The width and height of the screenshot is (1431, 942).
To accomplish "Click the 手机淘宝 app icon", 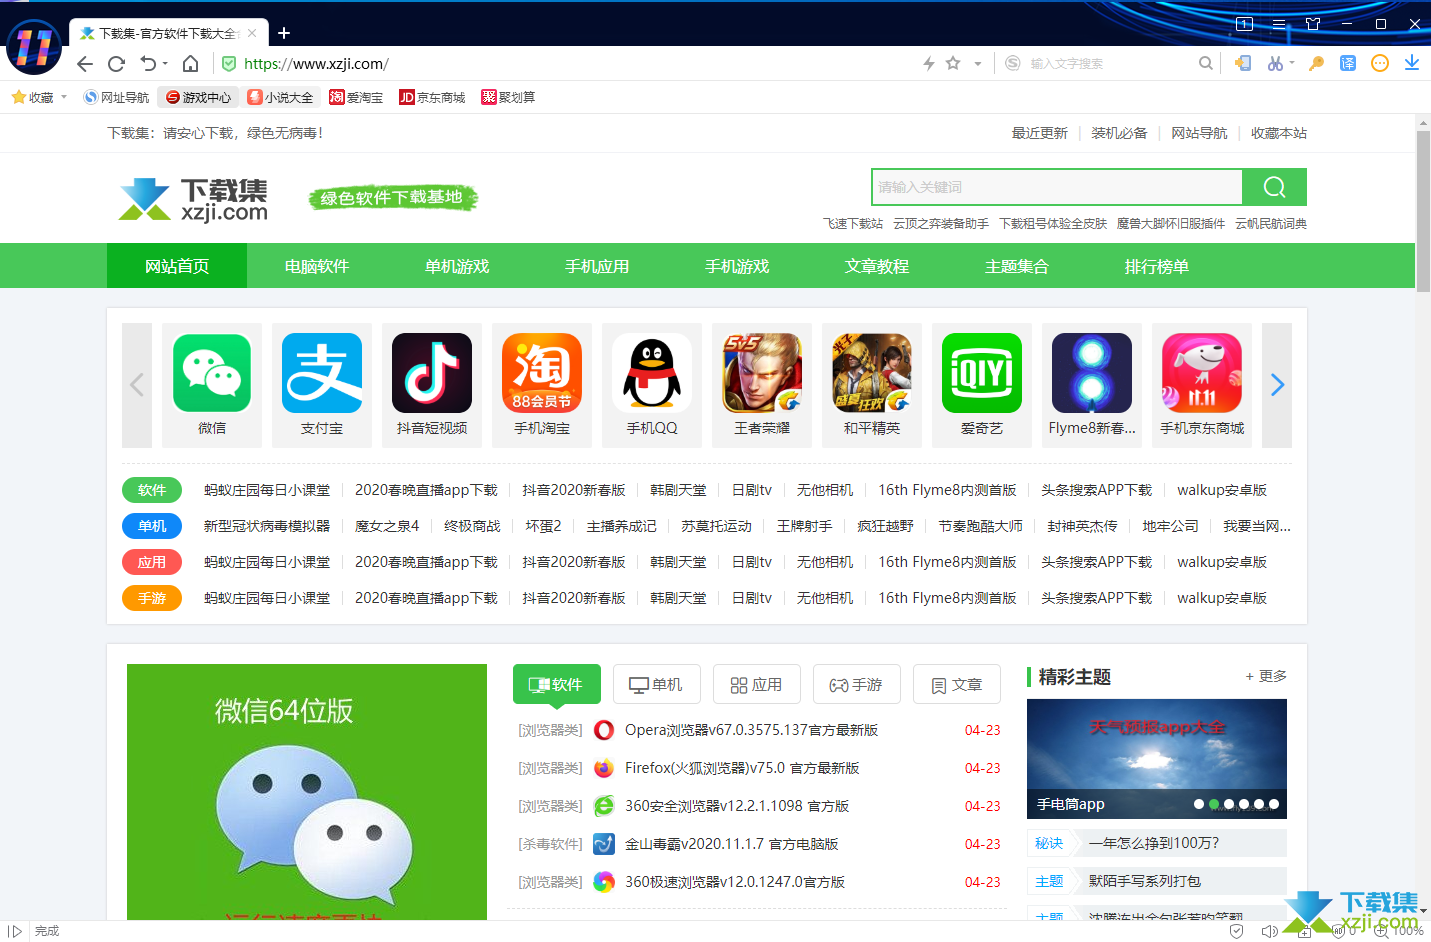I will coord(542,373).
